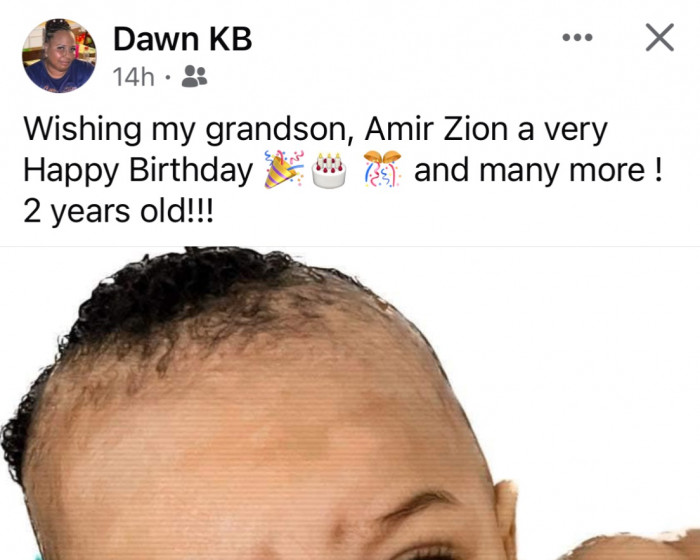Click the name "Amir Zion" in post
700x560 pixels.
coord(436,130)
